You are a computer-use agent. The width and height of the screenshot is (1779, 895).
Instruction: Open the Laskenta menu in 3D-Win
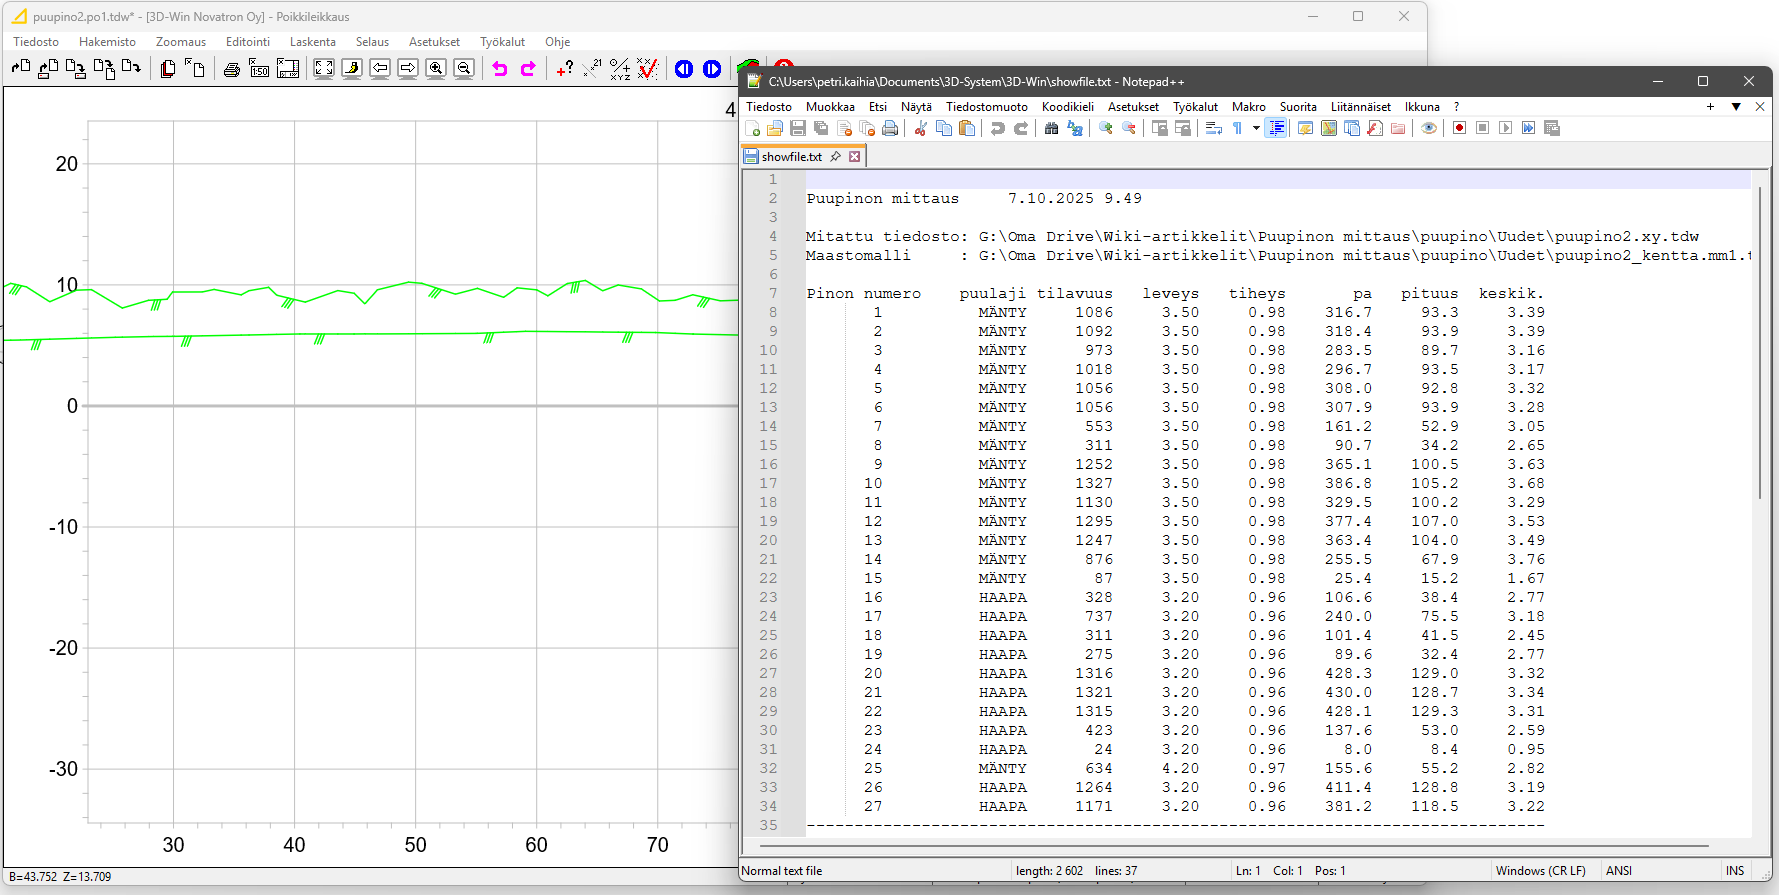[x=312, y=42]
